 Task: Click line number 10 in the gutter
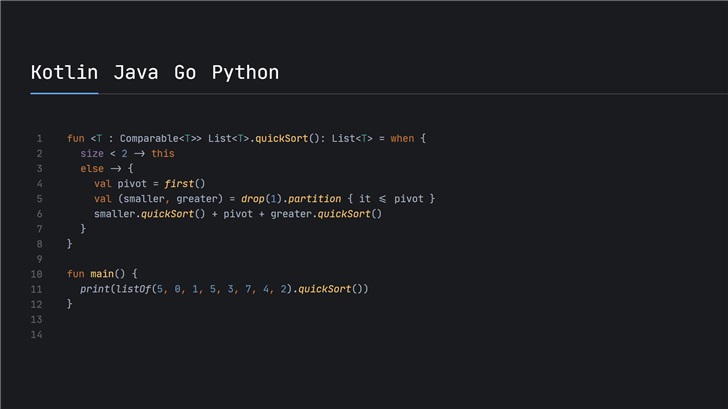pyautogui.click(x=37, y=274)
